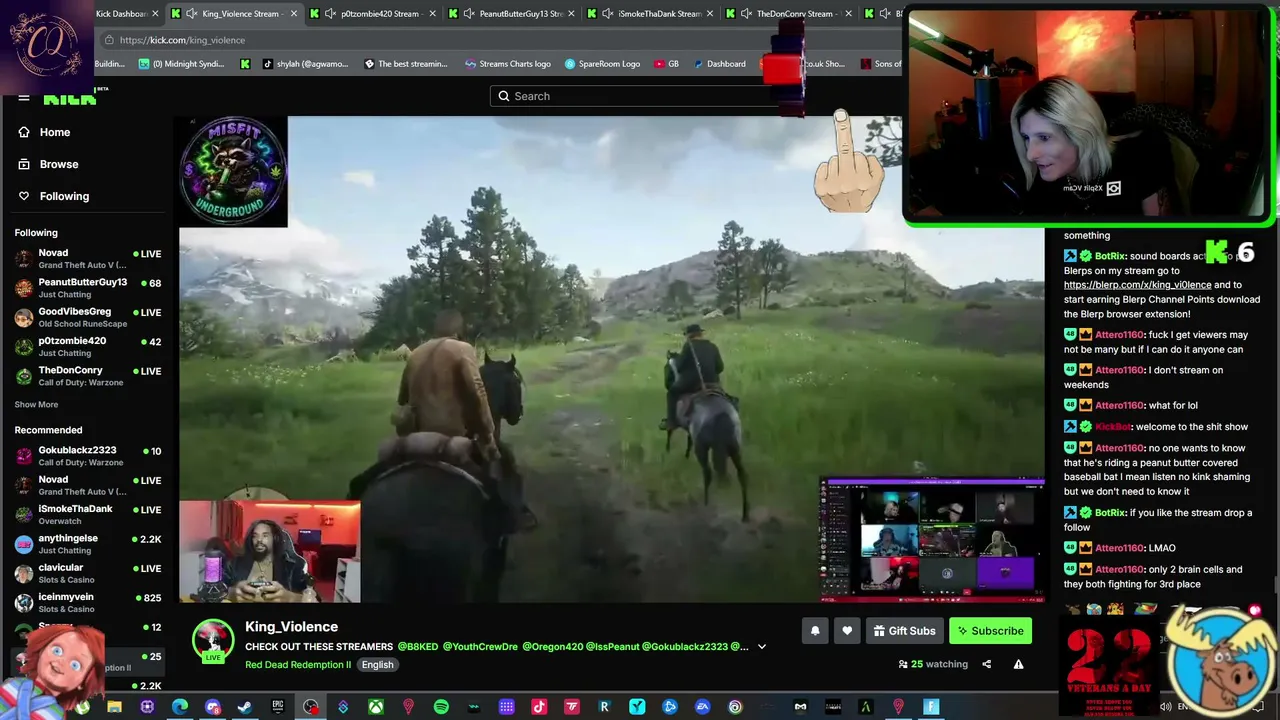Viewport: 1280px width, 720px height.
Task: Close the King_Violence Stream tab
Action: (x=294, y=14)
